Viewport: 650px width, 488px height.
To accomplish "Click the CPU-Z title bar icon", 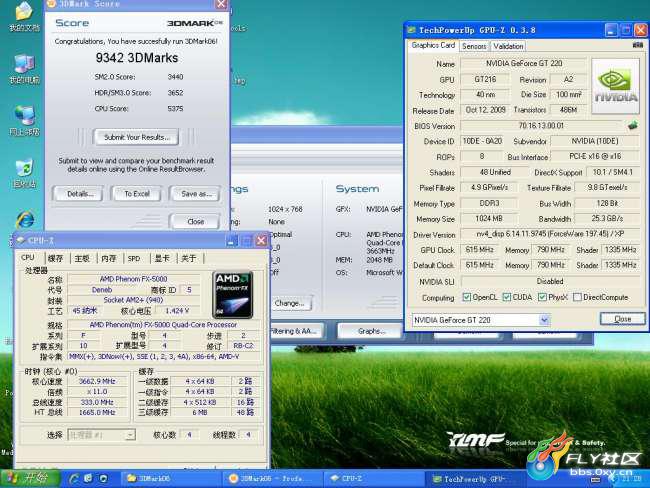I will pyautogui.click(x=20, y=240).
